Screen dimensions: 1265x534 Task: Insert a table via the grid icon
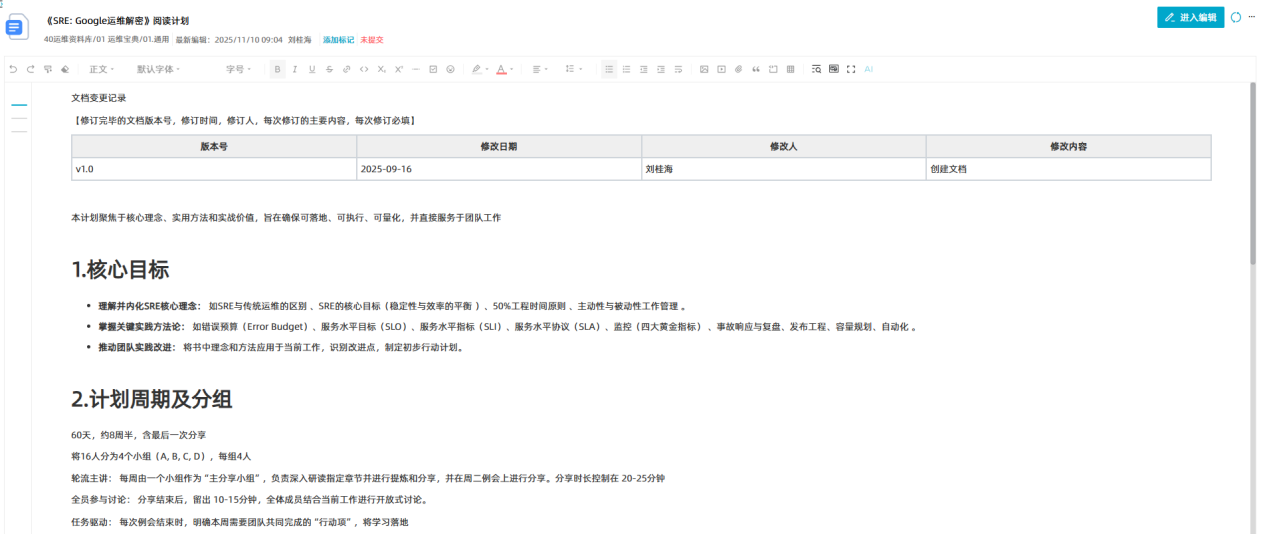[790, 69]
